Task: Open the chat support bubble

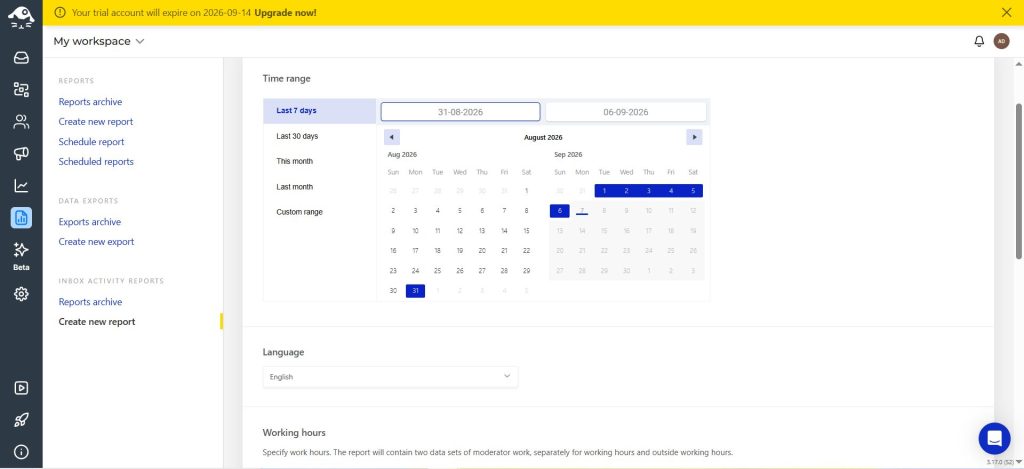Action: coord(994,438)
